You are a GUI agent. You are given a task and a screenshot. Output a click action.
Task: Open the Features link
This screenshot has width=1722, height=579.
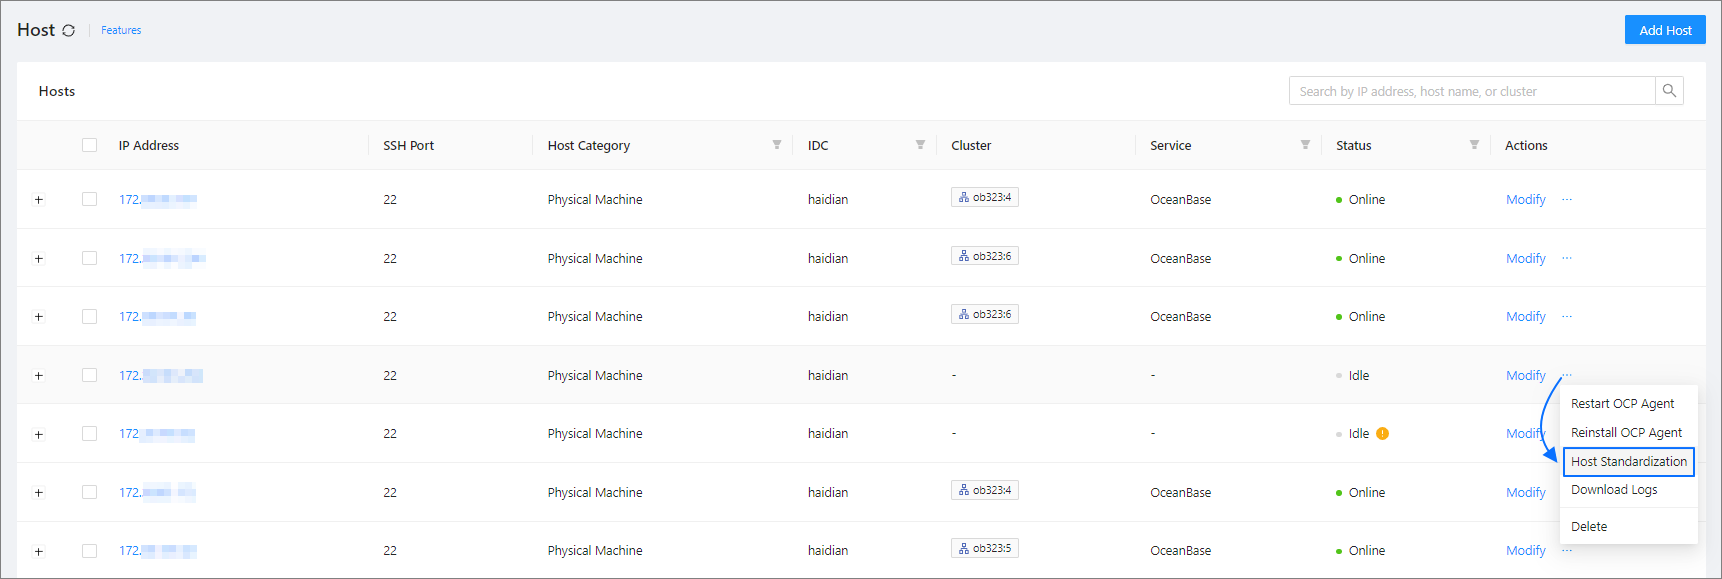tap(121, 31)
